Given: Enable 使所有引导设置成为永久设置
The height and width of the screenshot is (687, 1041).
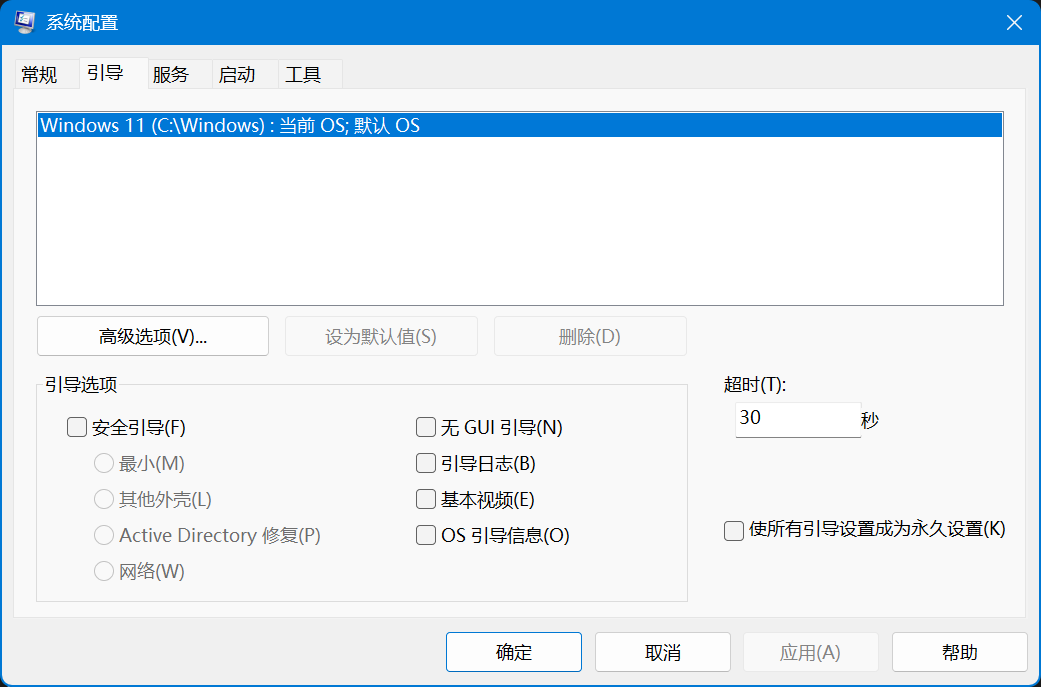Looking at the screenshot, I should pyautogui.click(x=733, y=530).
